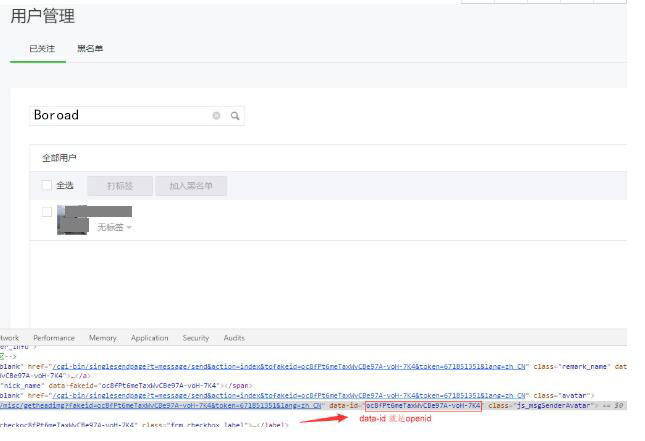
Task: Open the Application tab in DevTools
Action: (x=149, y=339)
